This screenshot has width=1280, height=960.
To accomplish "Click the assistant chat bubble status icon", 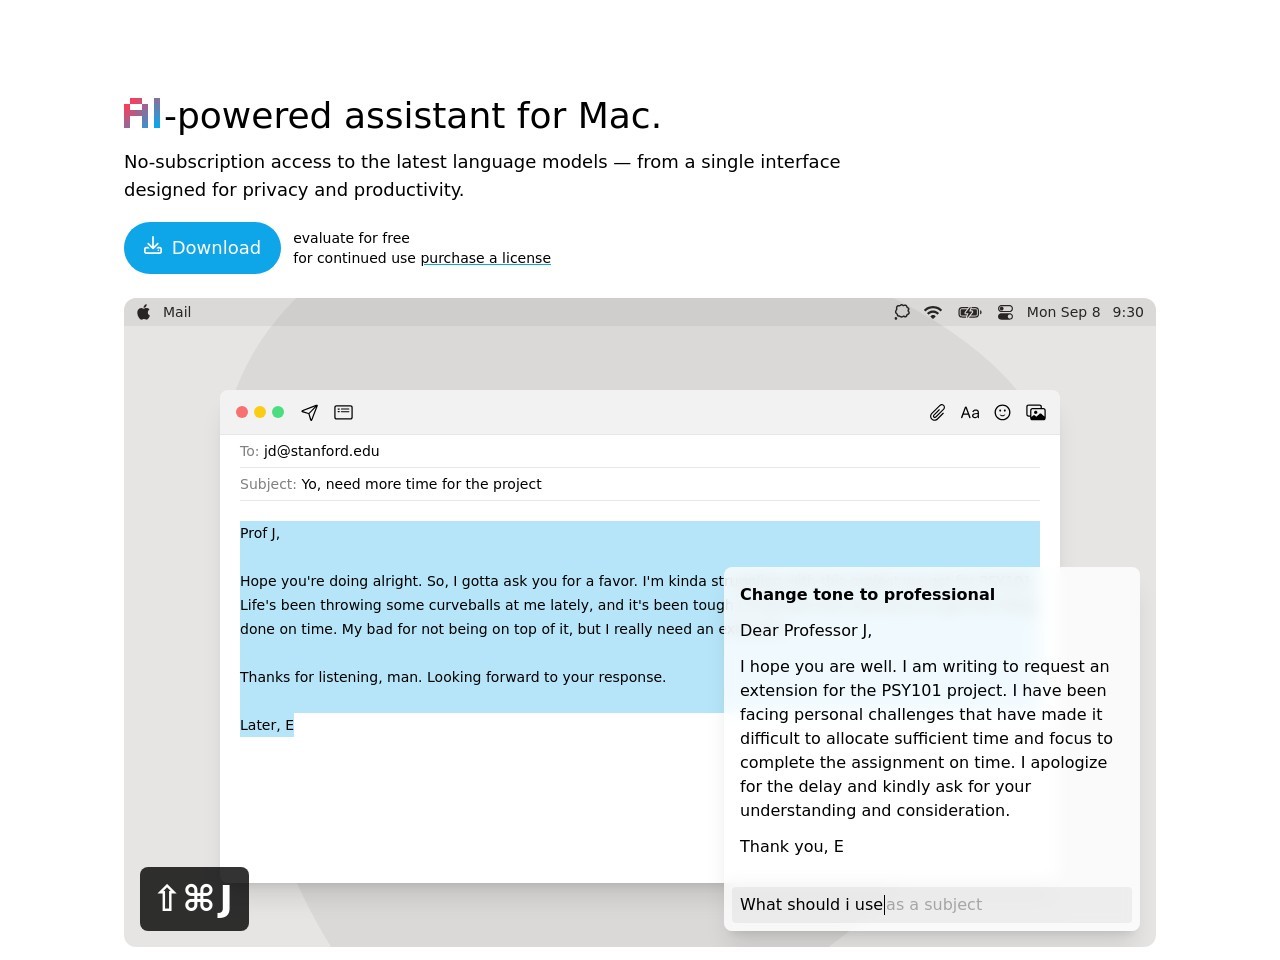I will (x=902, y=312).
